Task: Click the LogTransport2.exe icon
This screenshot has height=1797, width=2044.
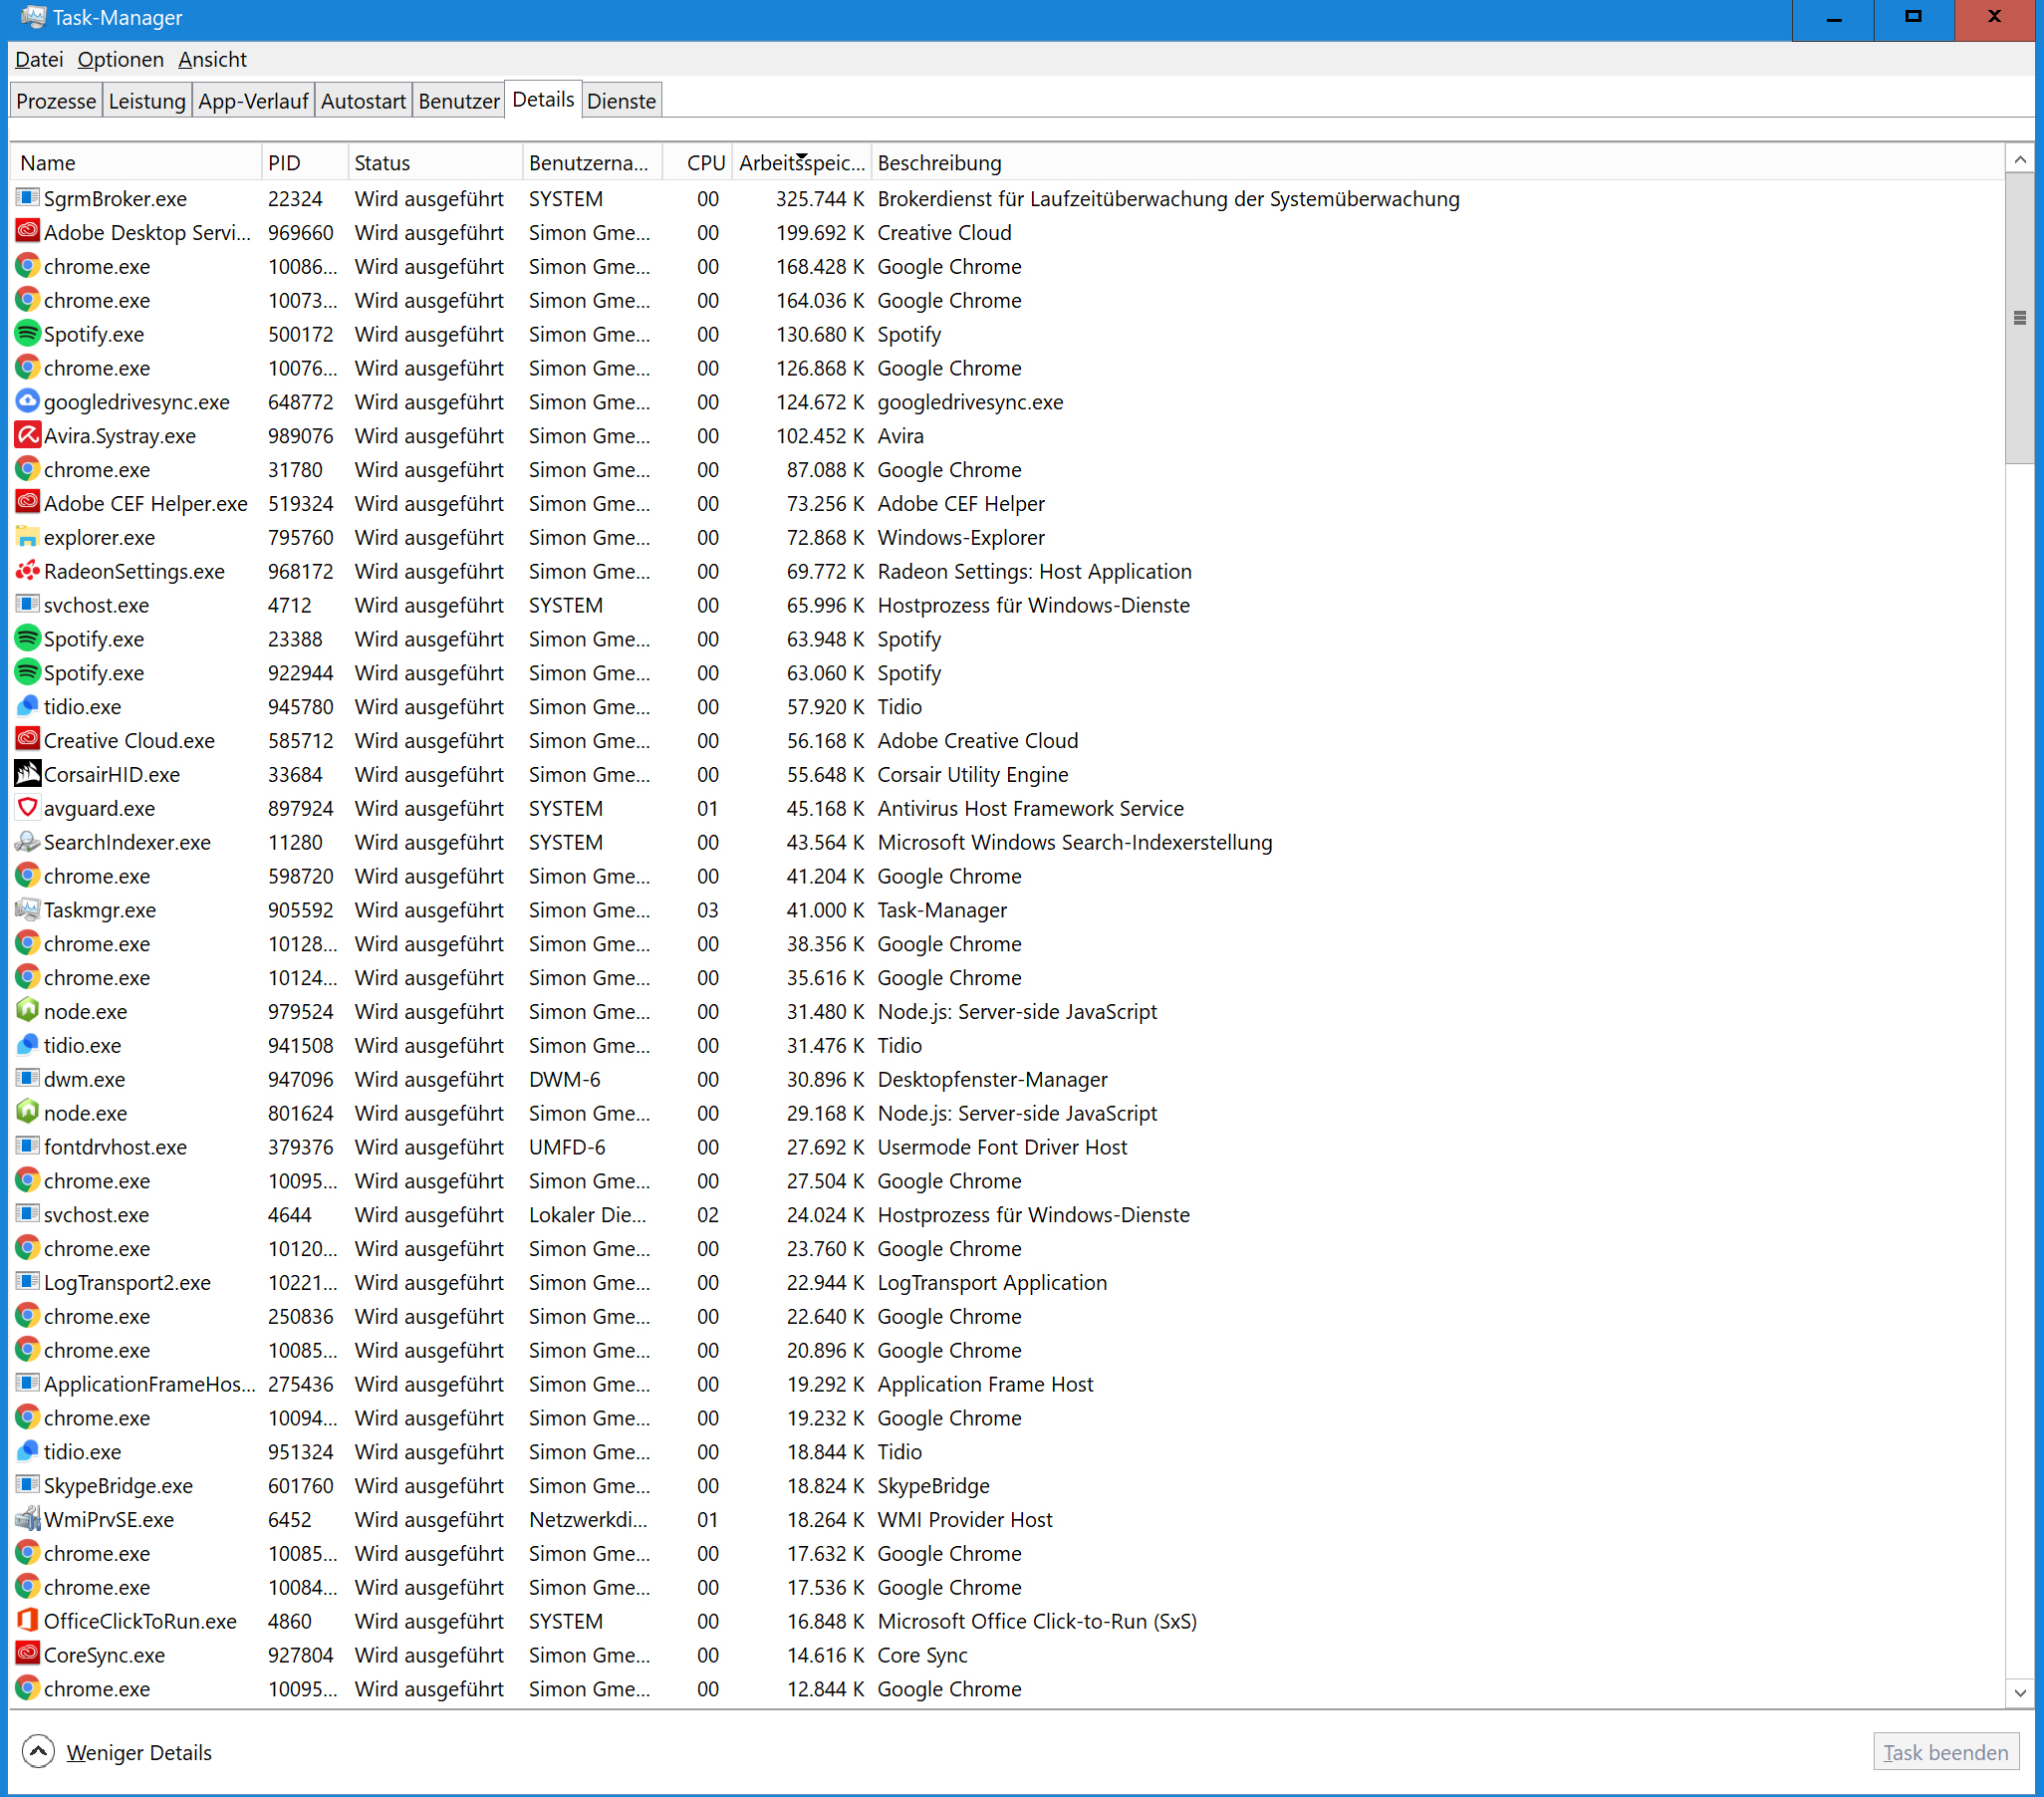Action: (x=27, y=1282)
